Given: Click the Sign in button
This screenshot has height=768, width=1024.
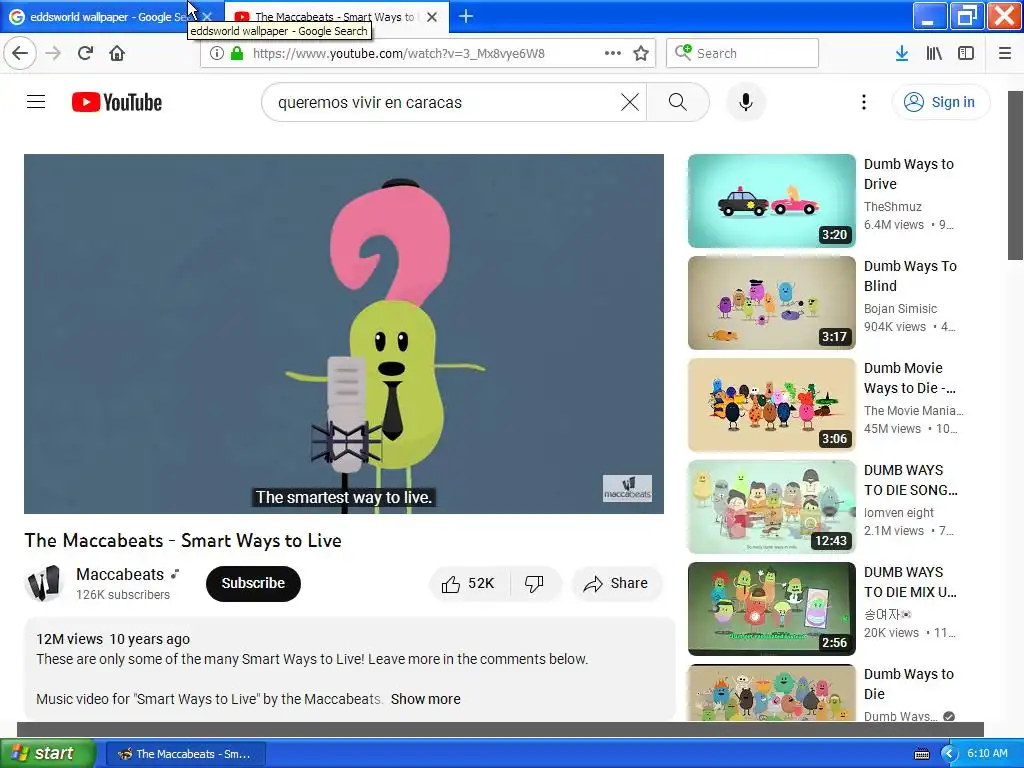Looking at the screenshot, I should click(x=940, y=102).
